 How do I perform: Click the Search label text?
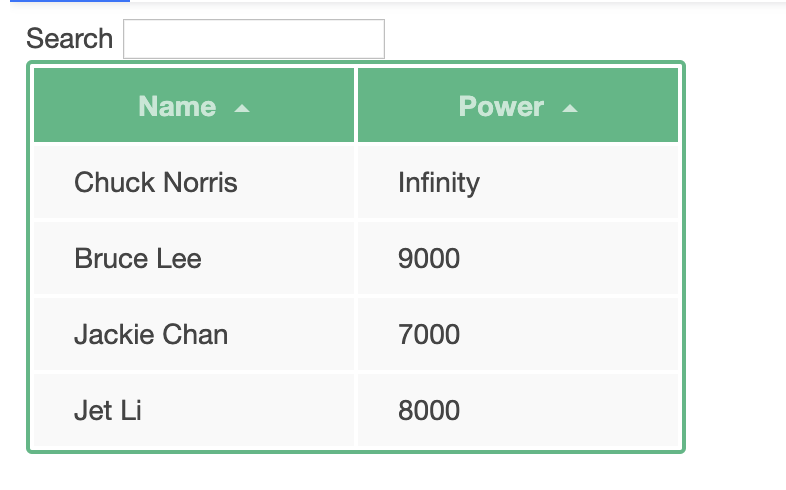(69, 39)
